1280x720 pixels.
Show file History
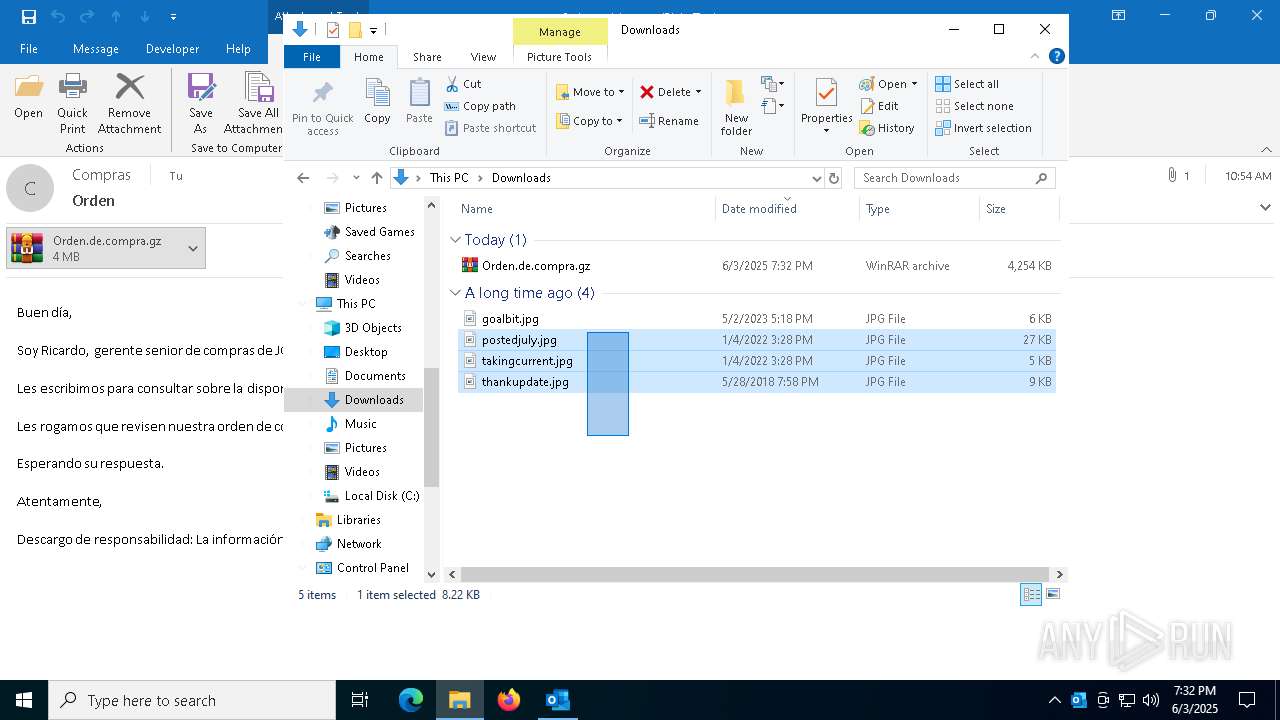(x=887, y=128)
